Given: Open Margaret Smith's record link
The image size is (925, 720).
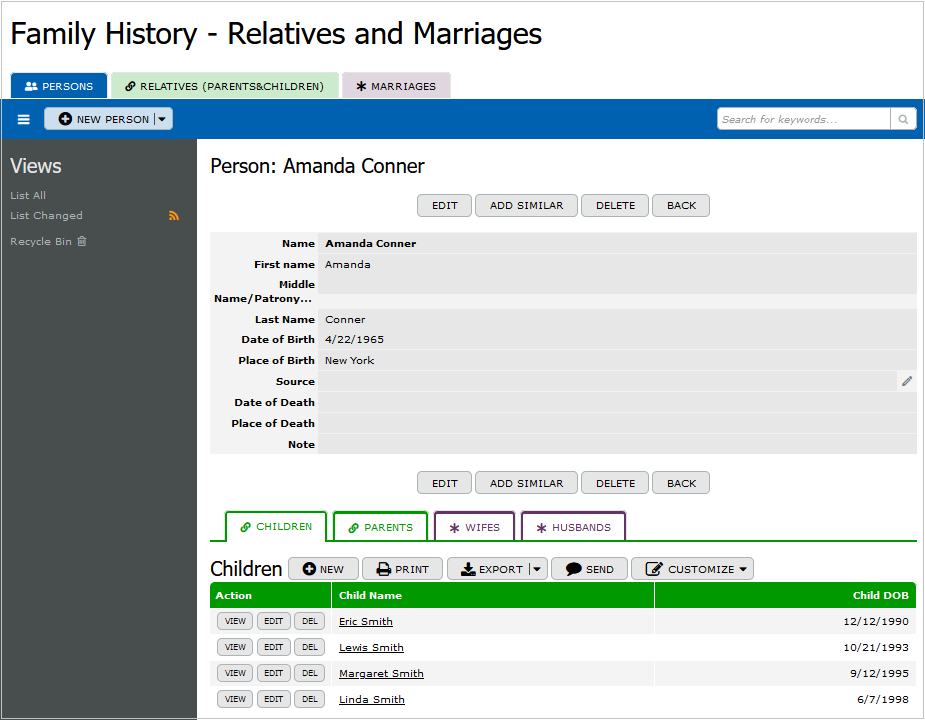Looking at the screenshot, I should point(381,673).
